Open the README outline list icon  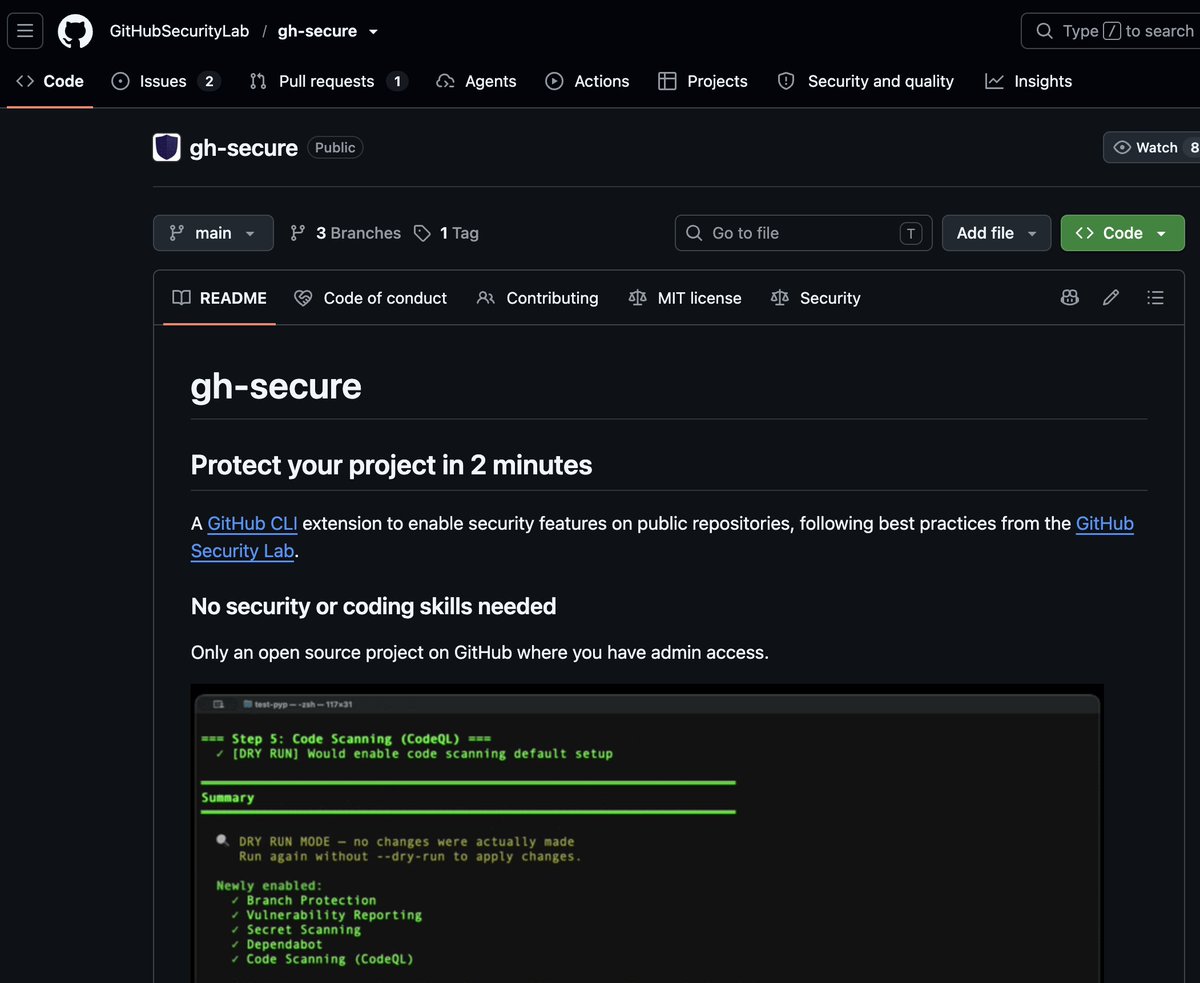coord(1155,298)
